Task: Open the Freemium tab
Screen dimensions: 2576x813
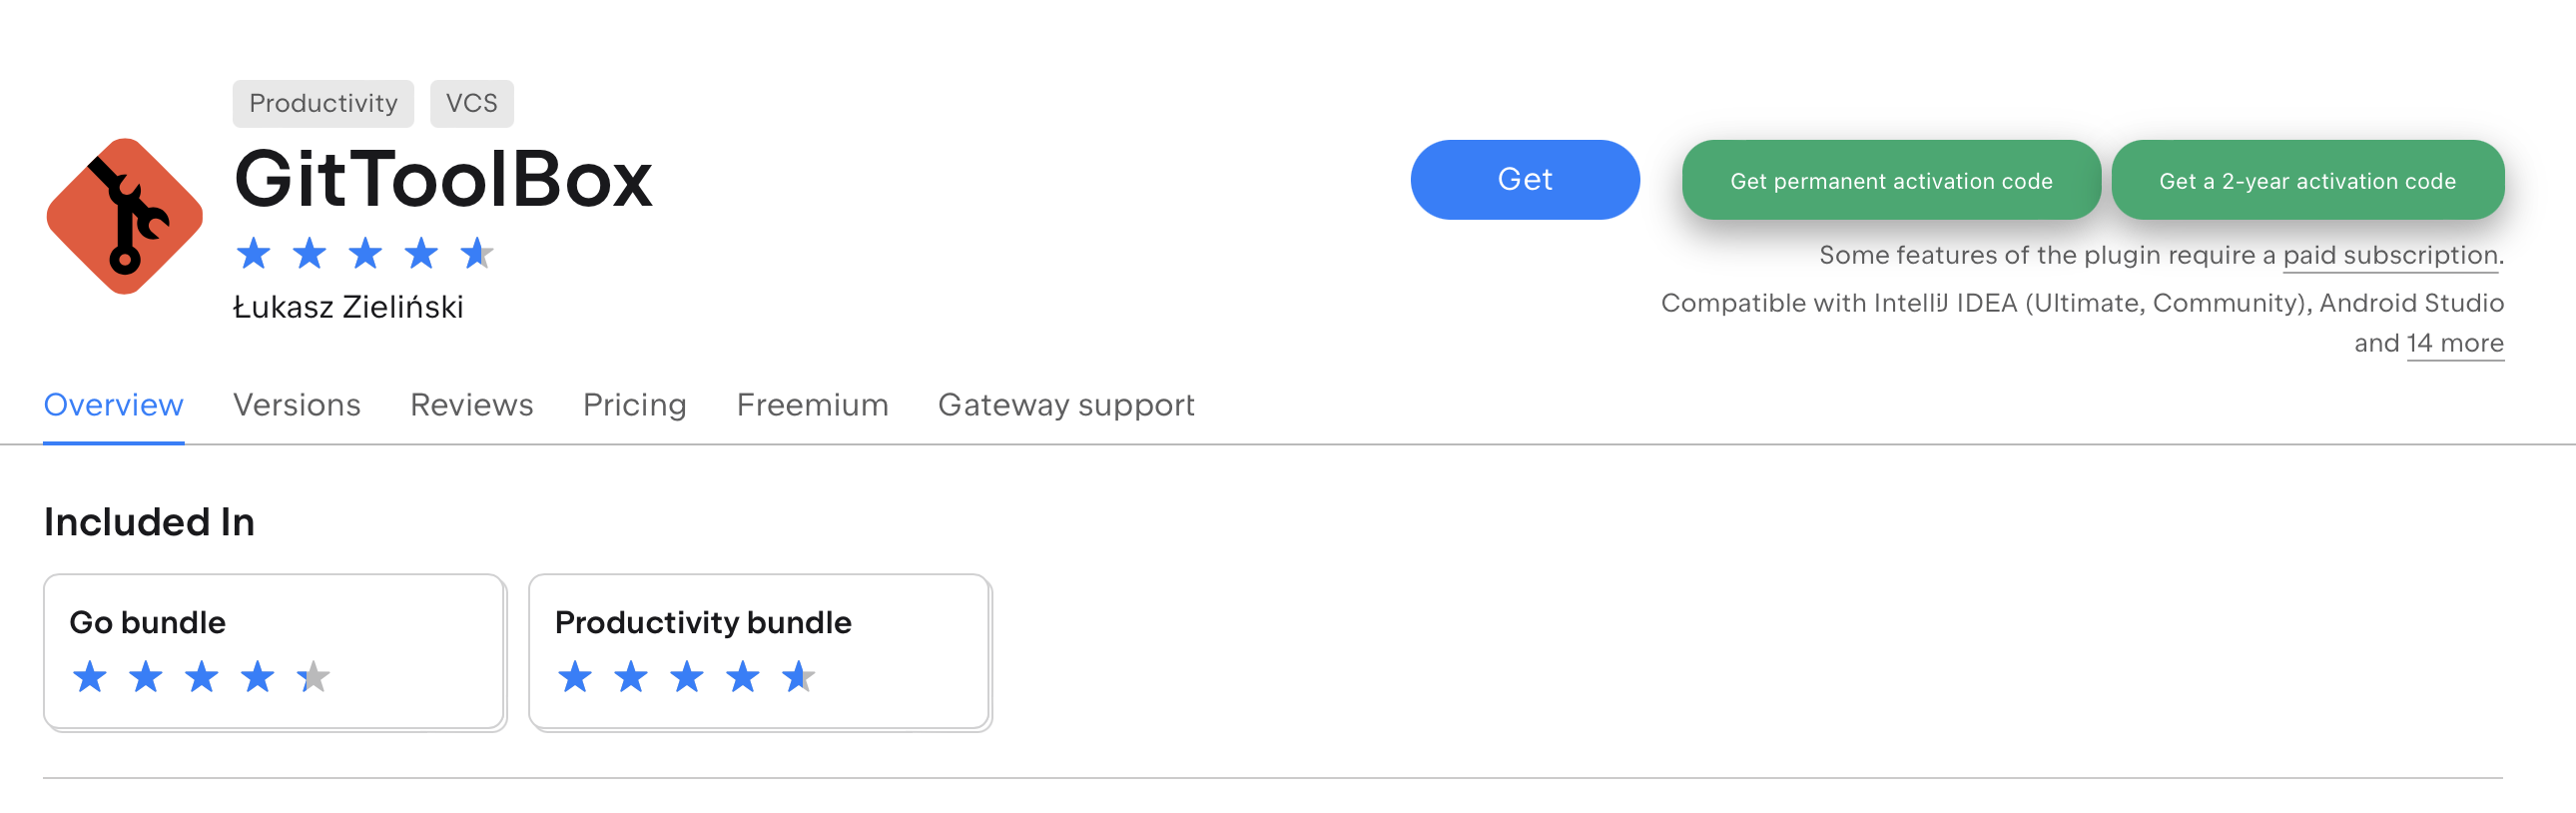Action: [x=812, y=405]
